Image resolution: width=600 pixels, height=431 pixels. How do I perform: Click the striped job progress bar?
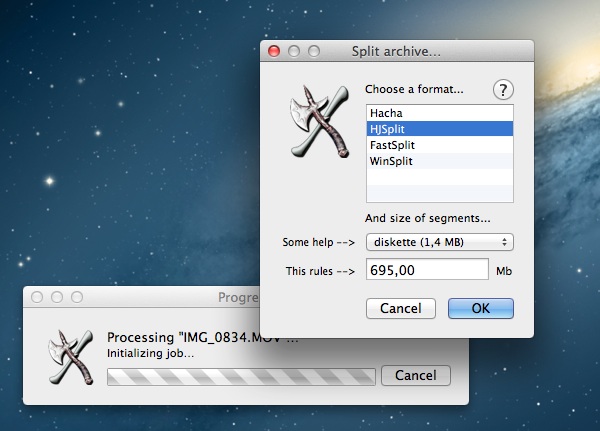[241, 377]
